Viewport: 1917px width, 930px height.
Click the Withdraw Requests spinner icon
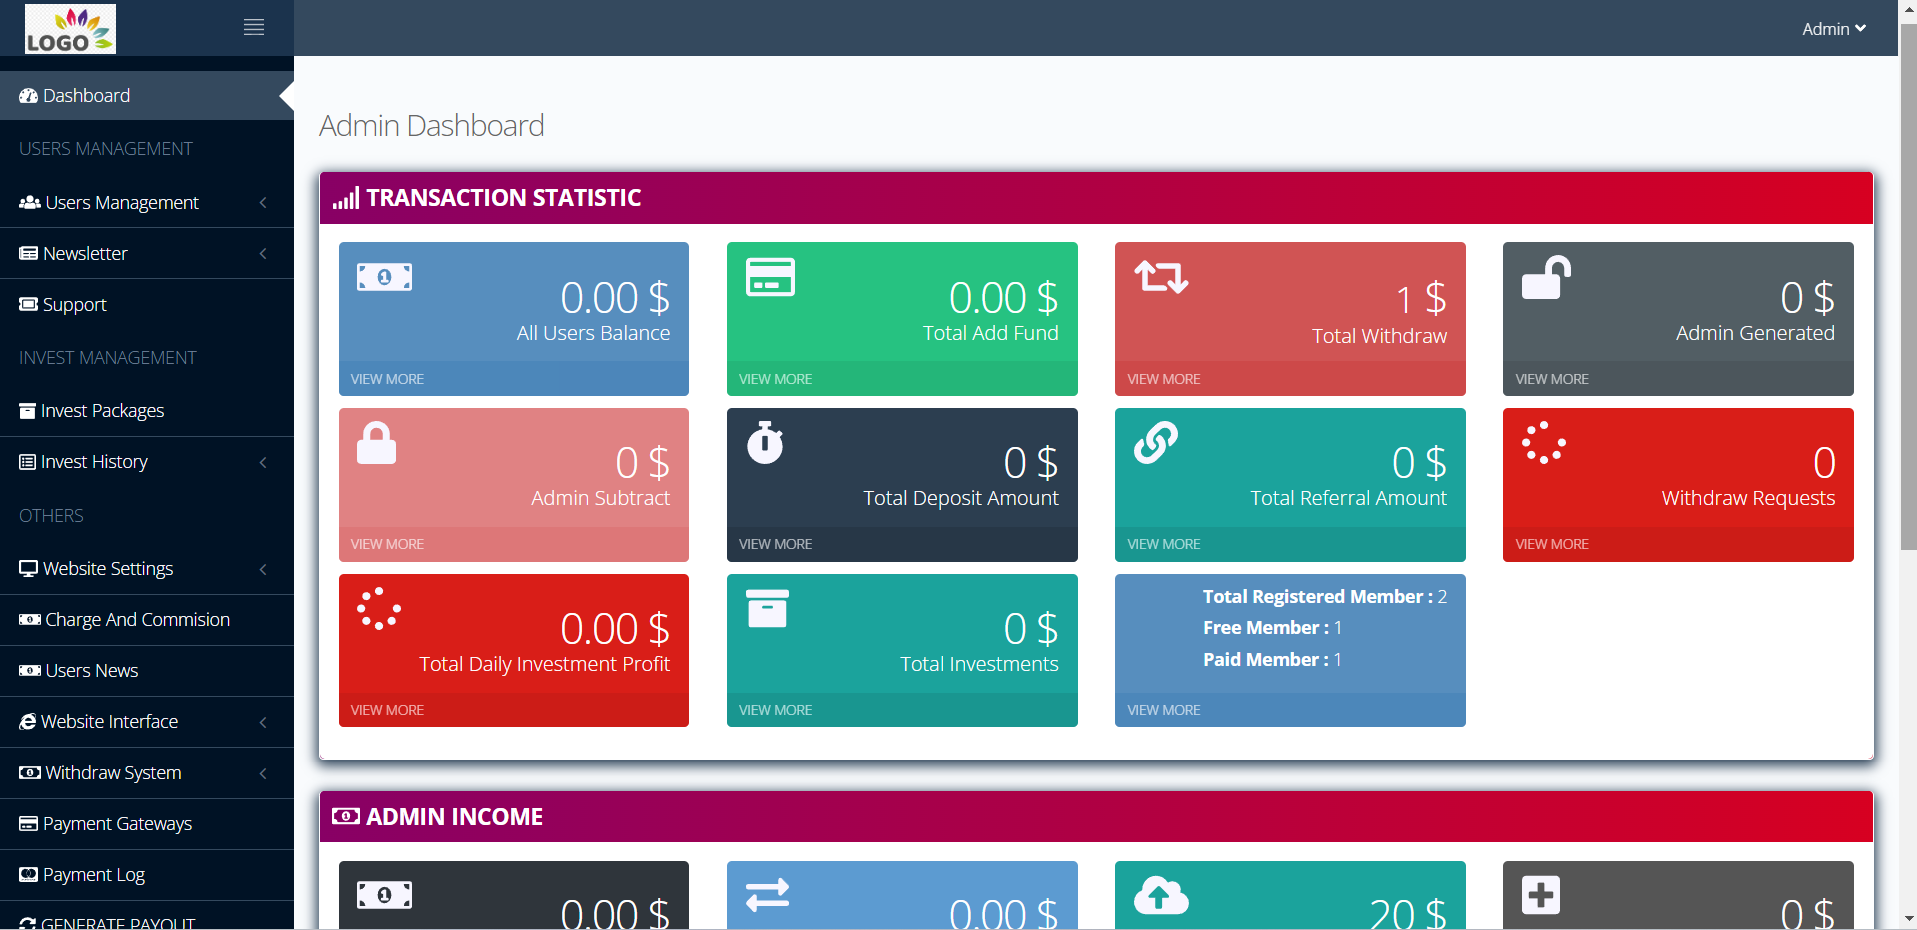pyautogui.click(x=1544, y=443)
